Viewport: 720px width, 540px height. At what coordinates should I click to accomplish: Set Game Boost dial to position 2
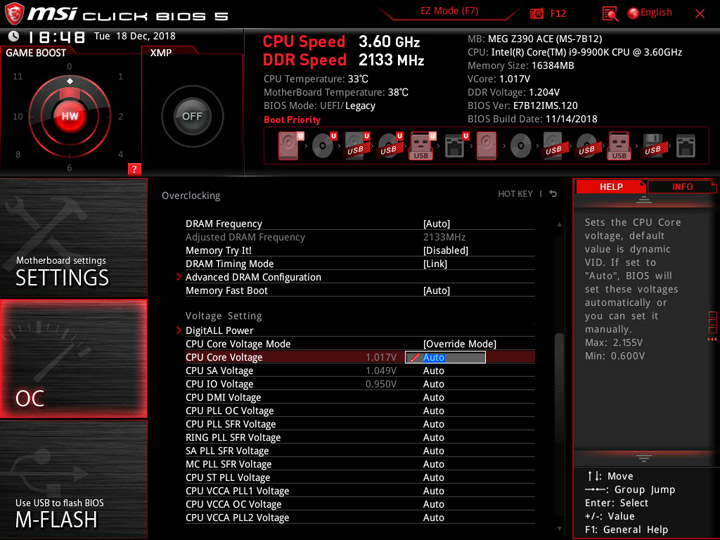pos(120,116)
